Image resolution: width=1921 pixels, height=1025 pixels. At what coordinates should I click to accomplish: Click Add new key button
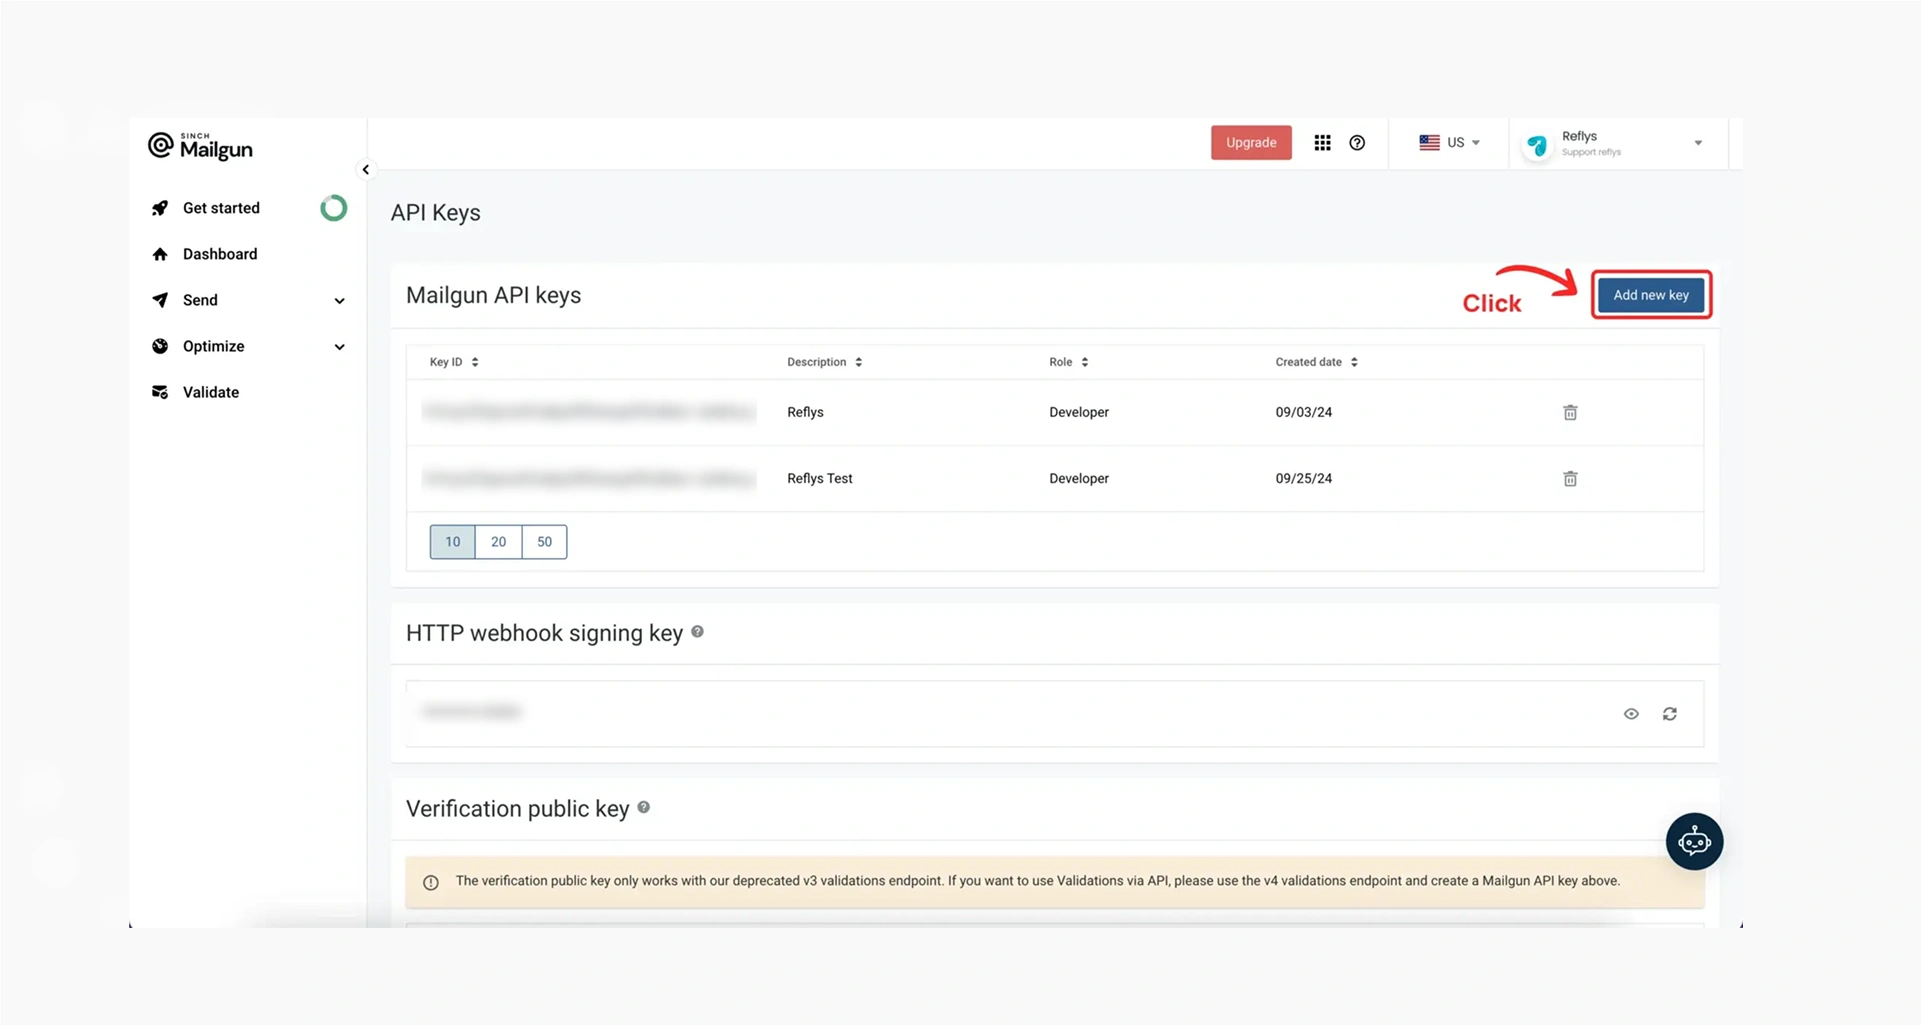click(1651, 295)
